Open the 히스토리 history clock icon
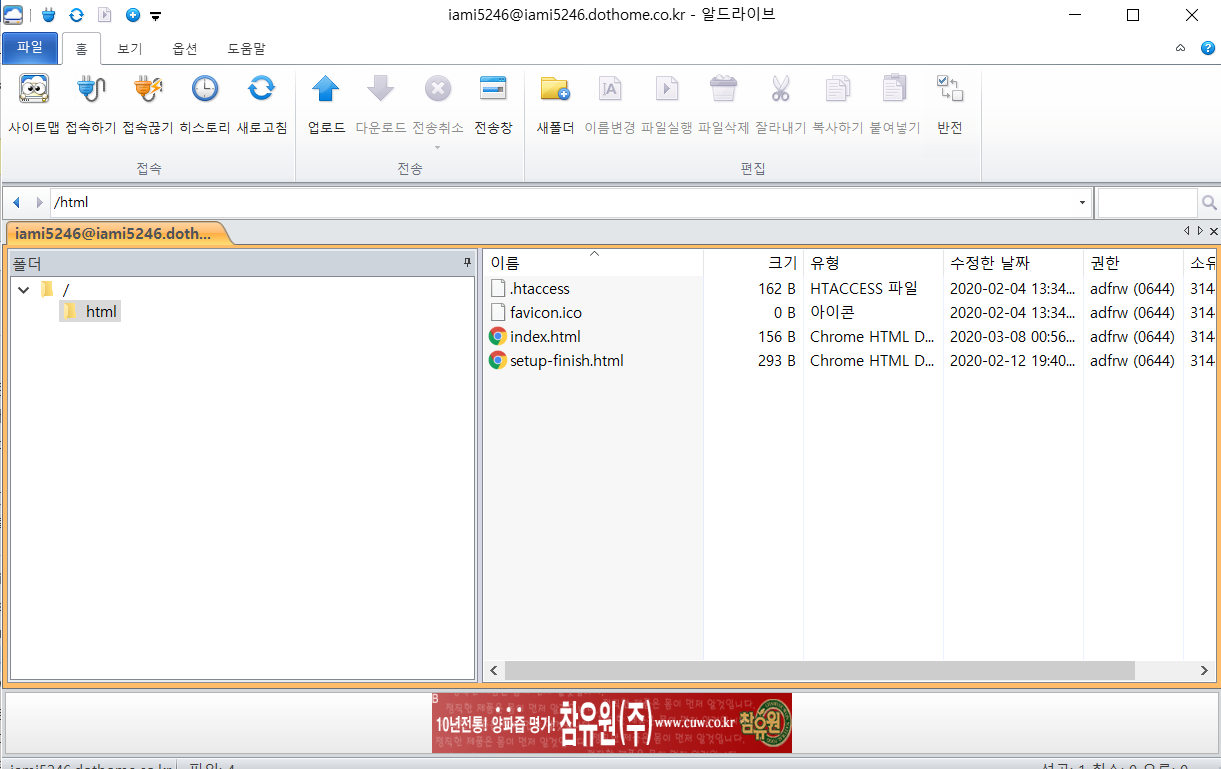1221x769 pixels. pos(205,91)
